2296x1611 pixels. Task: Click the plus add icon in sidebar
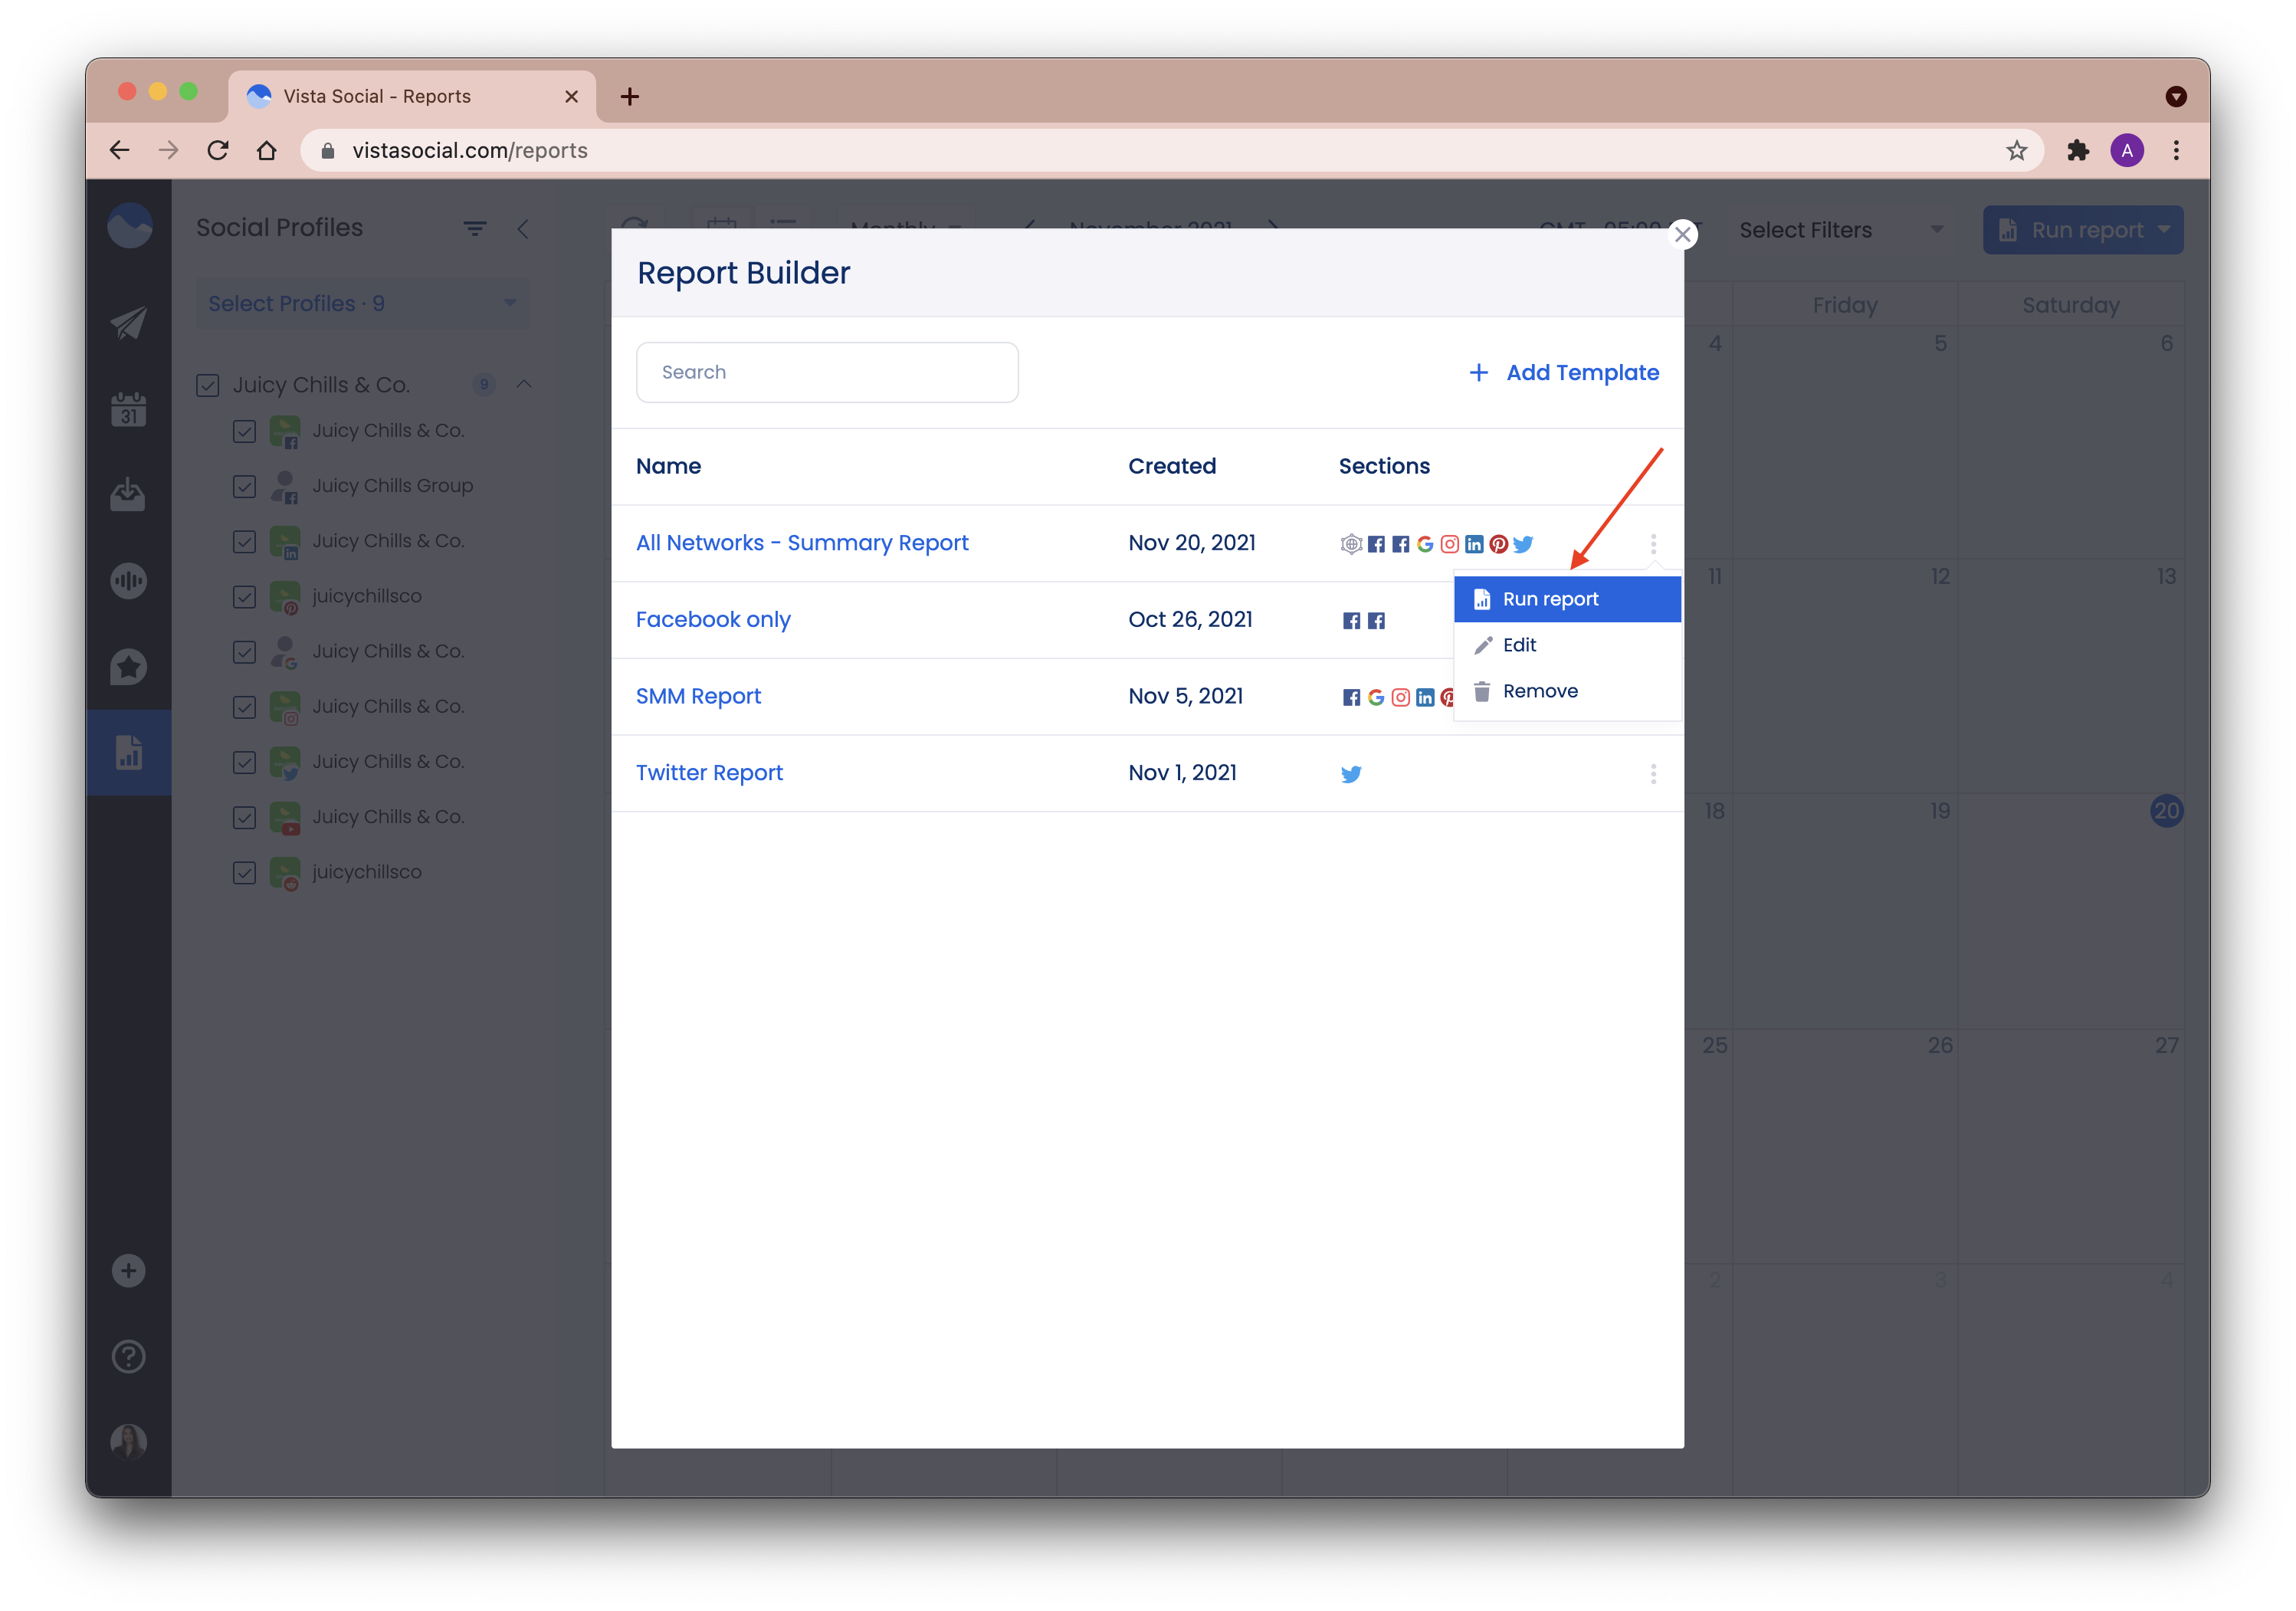(x=129, y=1271)
